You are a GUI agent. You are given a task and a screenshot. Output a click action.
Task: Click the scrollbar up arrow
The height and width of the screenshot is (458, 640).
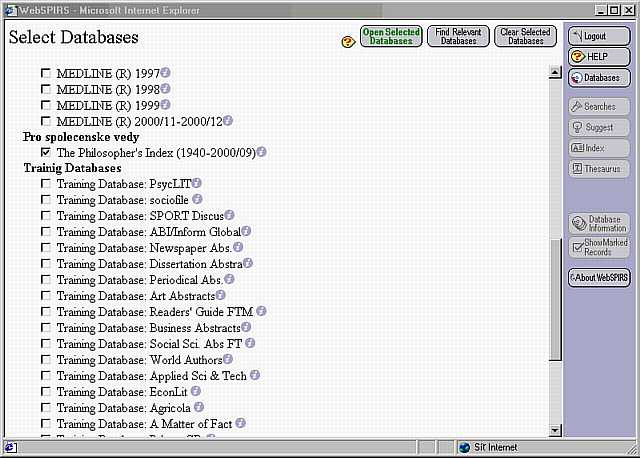coord(555,72)
